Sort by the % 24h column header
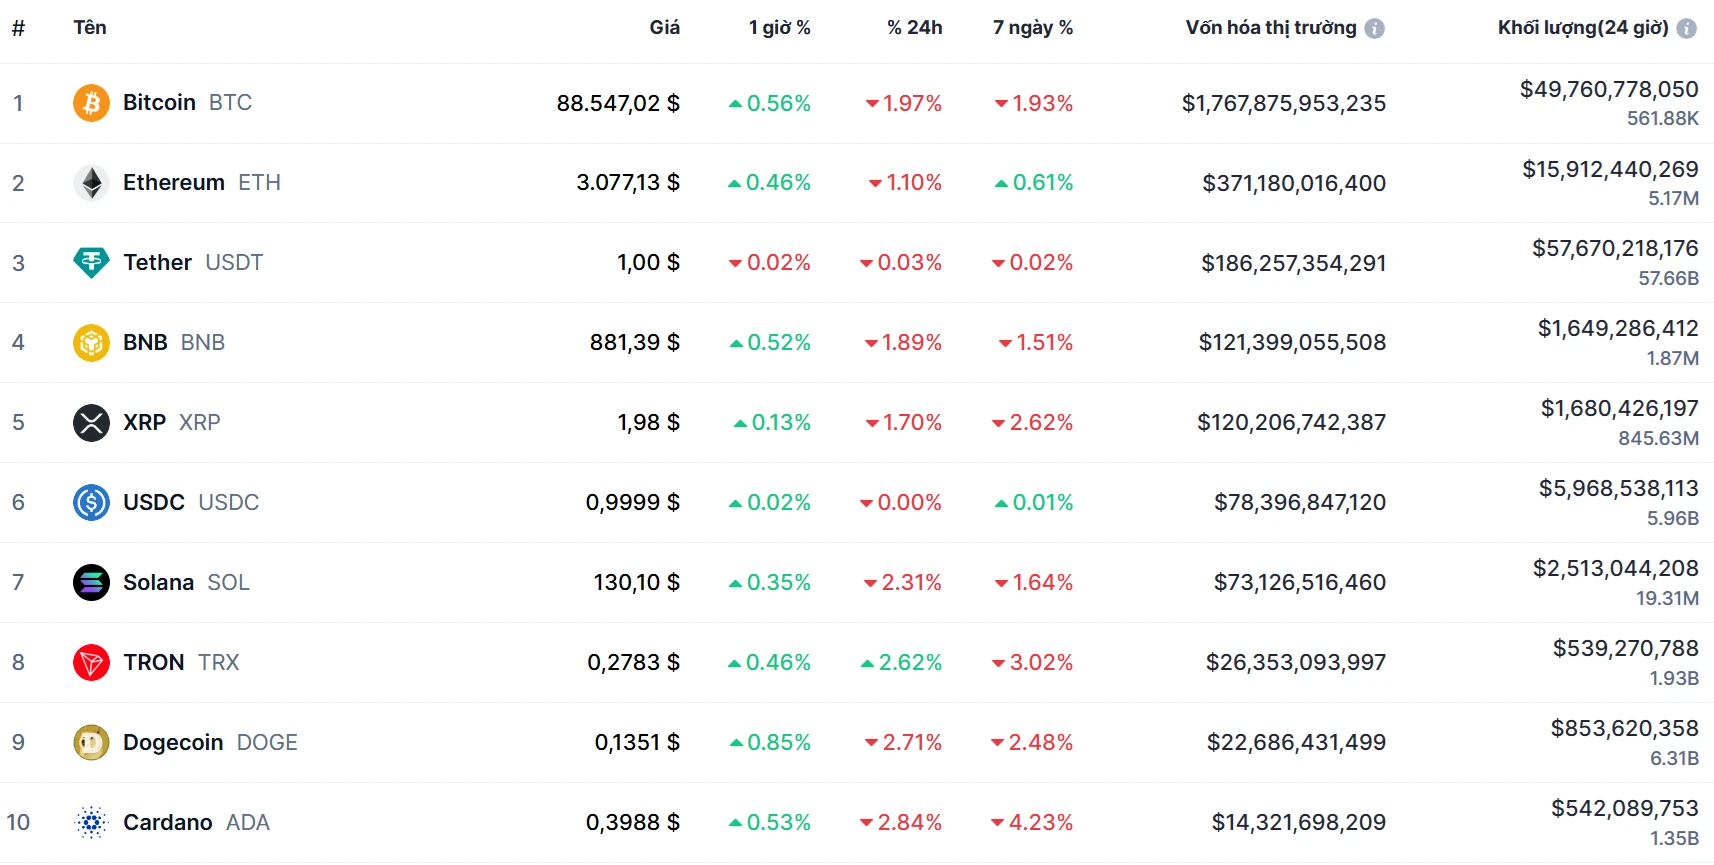 pos(914,28)
